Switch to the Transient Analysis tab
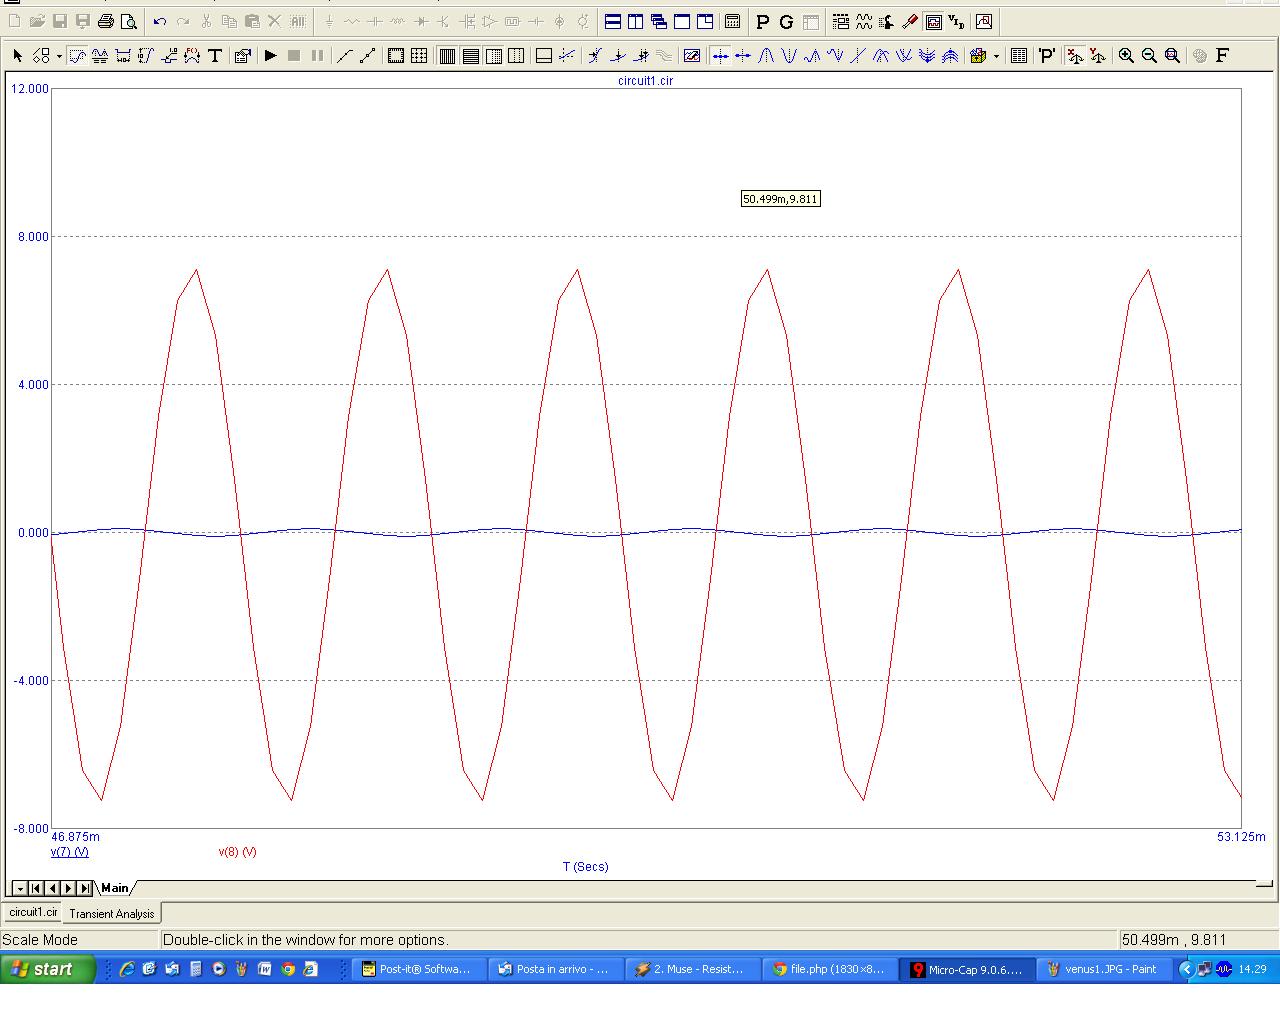Screen dimensions: 1280x1024 click(112, 913)
